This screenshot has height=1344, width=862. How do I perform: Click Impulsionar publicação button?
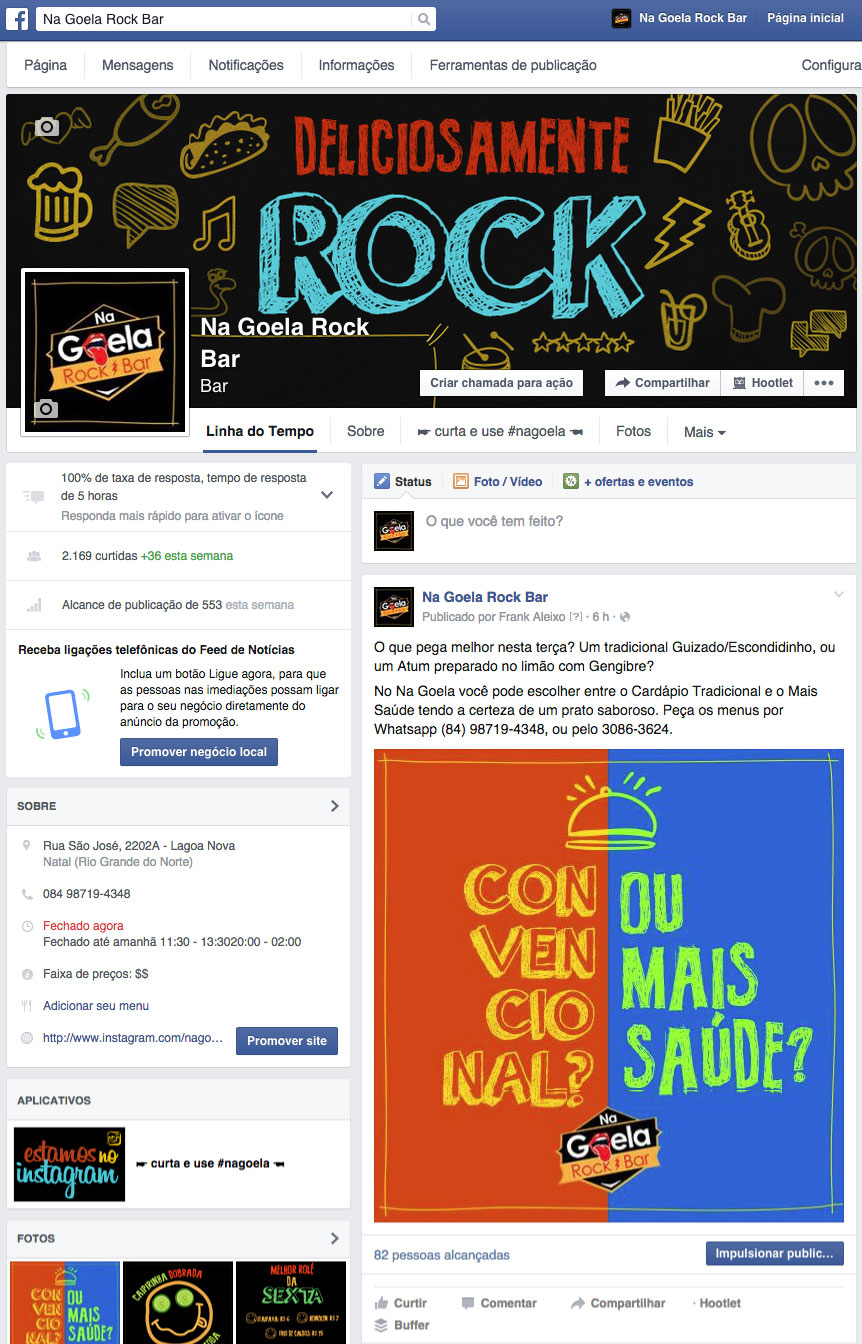click(x=774, y=1254)
